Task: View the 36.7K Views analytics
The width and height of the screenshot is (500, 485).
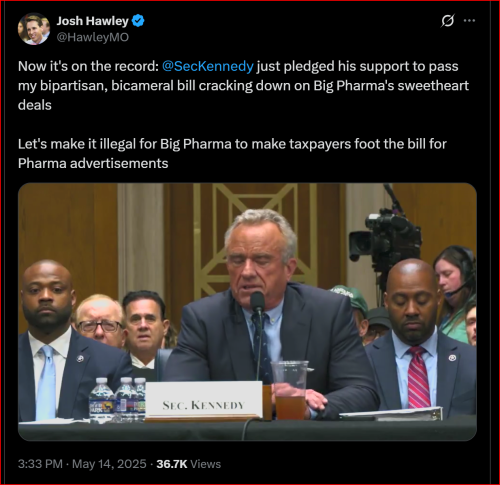Action: coord(189,464)
